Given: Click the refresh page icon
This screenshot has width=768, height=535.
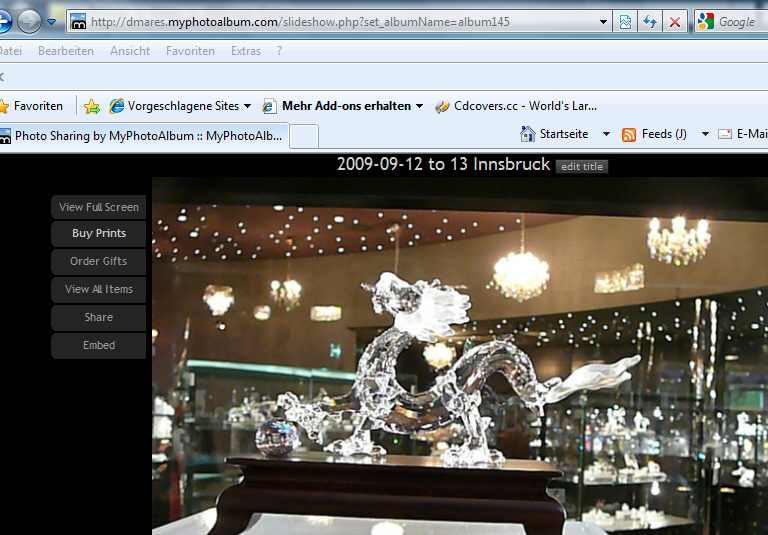Looking at the screenshot, I should [x=650, y=21].
